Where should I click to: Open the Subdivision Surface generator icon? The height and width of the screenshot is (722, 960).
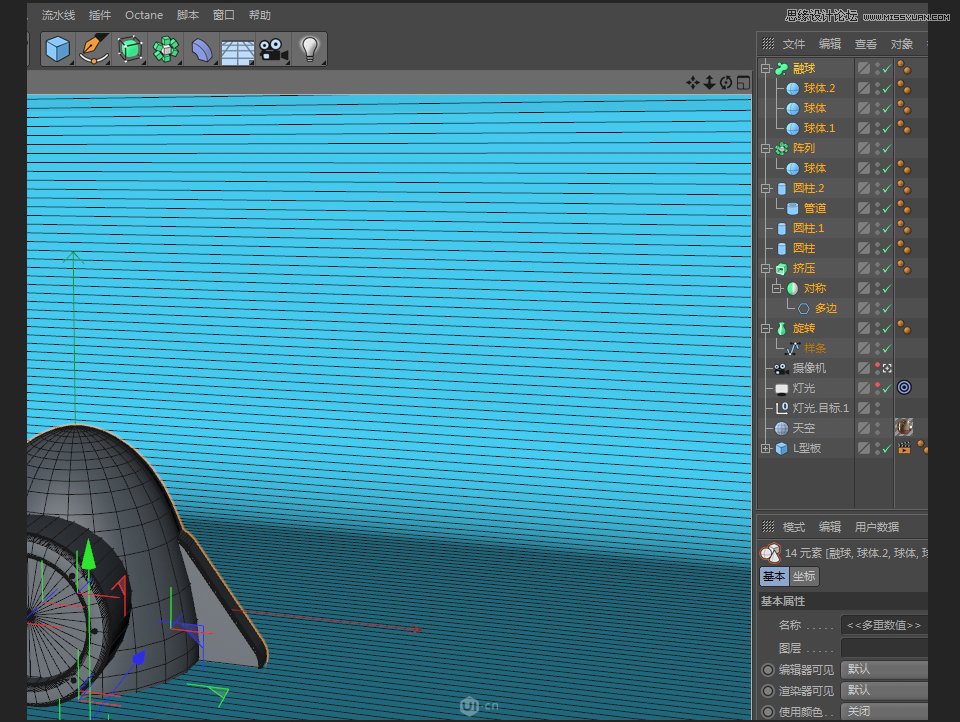130,48
